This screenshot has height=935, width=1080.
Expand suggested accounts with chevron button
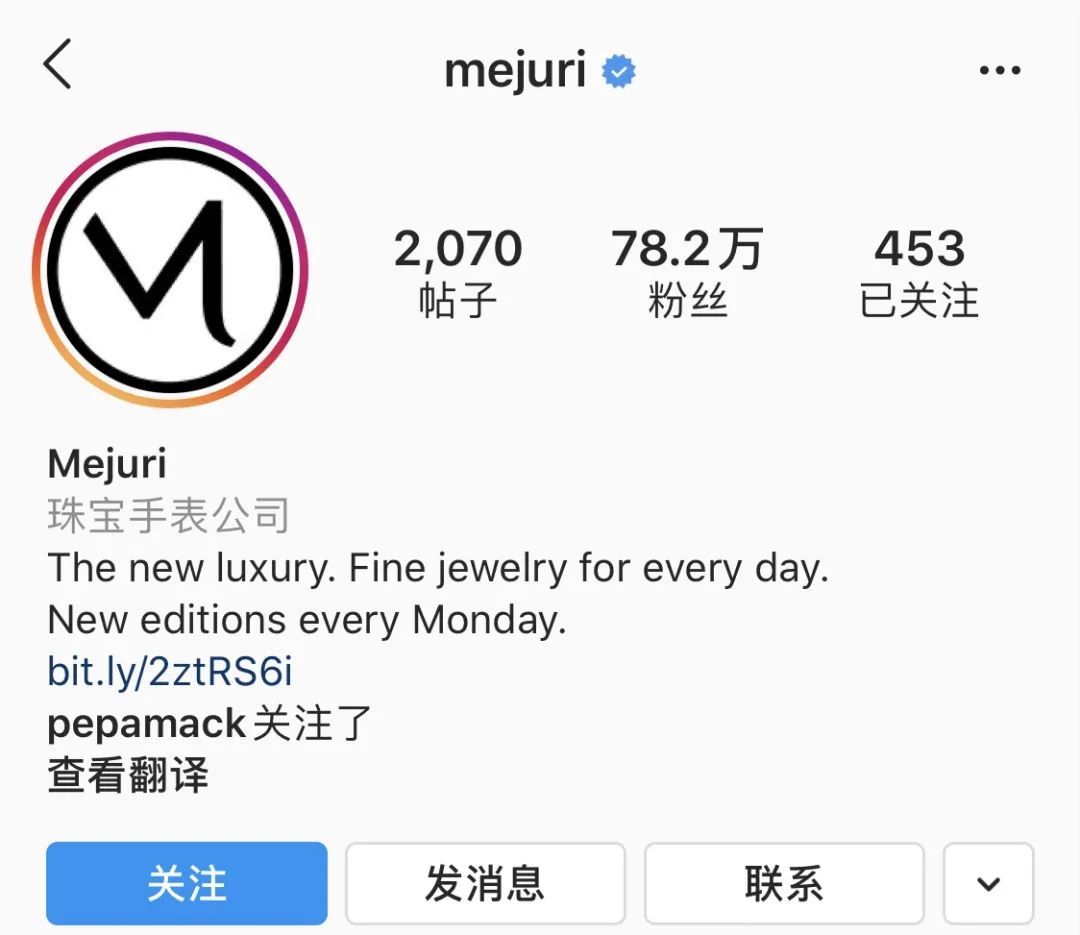(x=988, y=883)
